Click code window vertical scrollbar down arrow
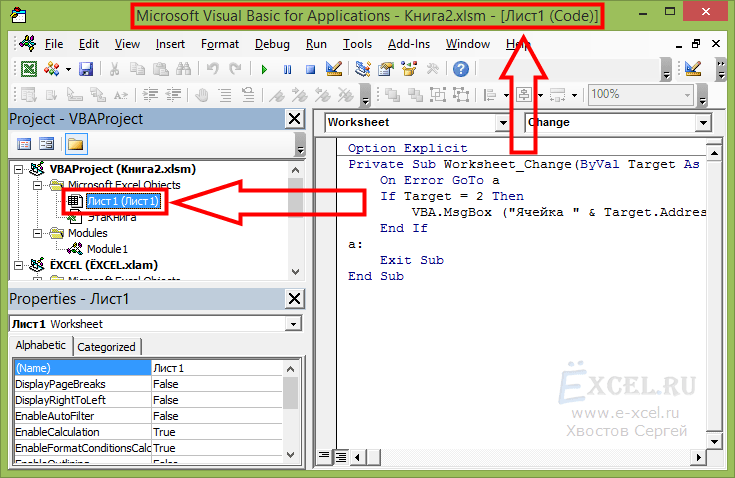The image size is (735, 478). click(x=714, y=441)
